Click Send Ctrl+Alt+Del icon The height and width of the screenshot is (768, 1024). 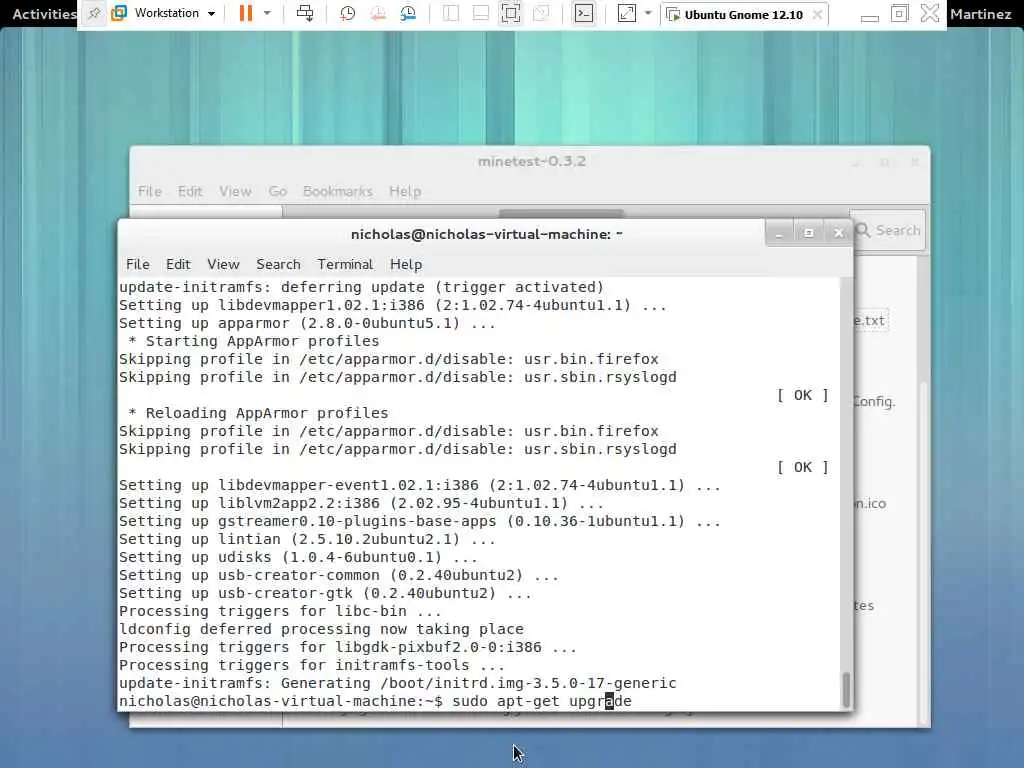click(x=305, y=13)
